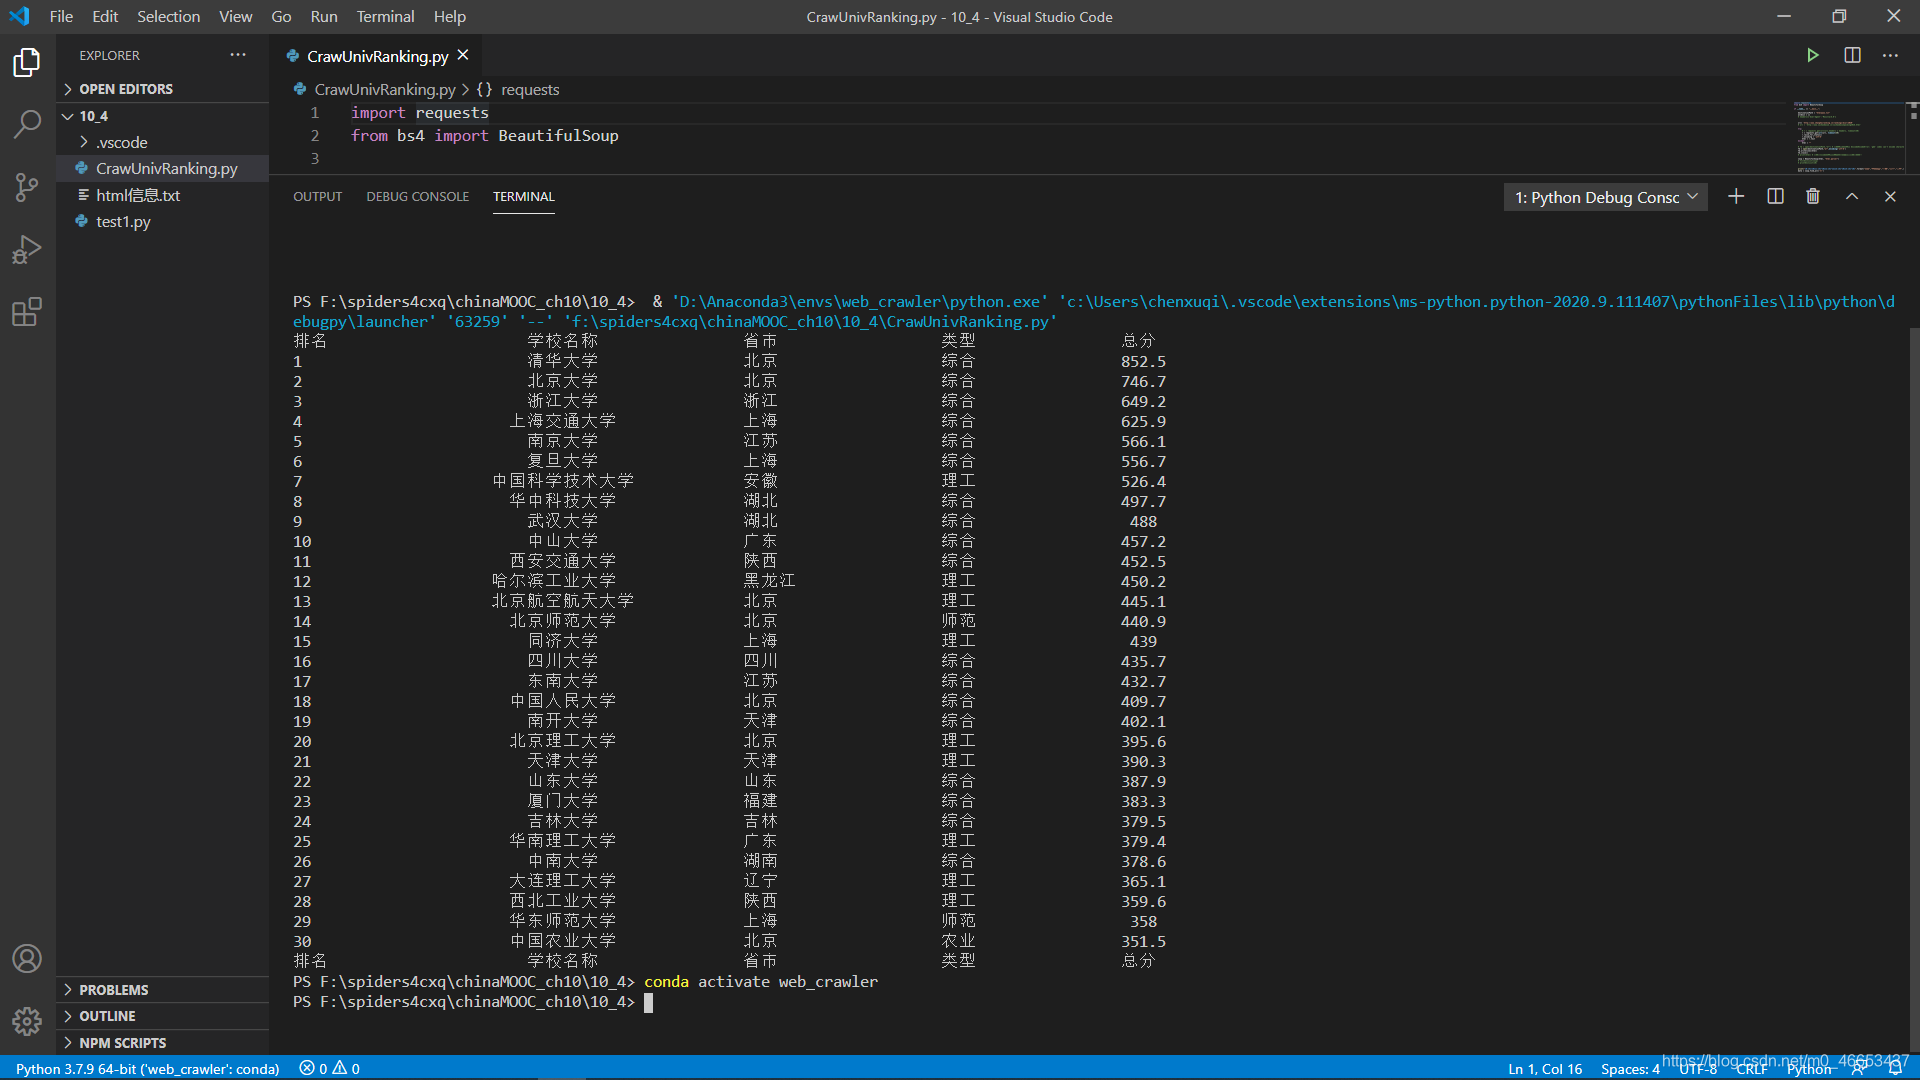Viewport: 1920px width, 1080px height.
Task: Open the Explorer view in activity bar
Action: tap(27, 62)
